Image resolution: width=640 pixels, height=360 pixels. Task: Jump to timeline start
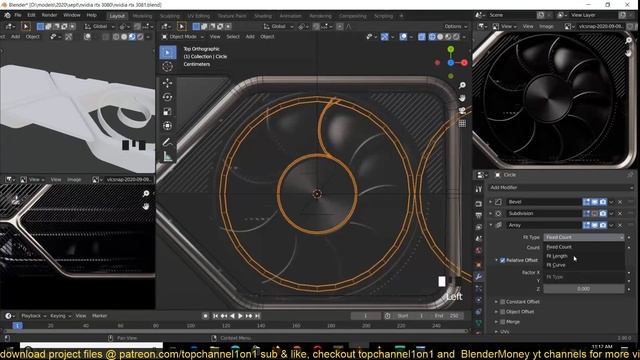215,316
